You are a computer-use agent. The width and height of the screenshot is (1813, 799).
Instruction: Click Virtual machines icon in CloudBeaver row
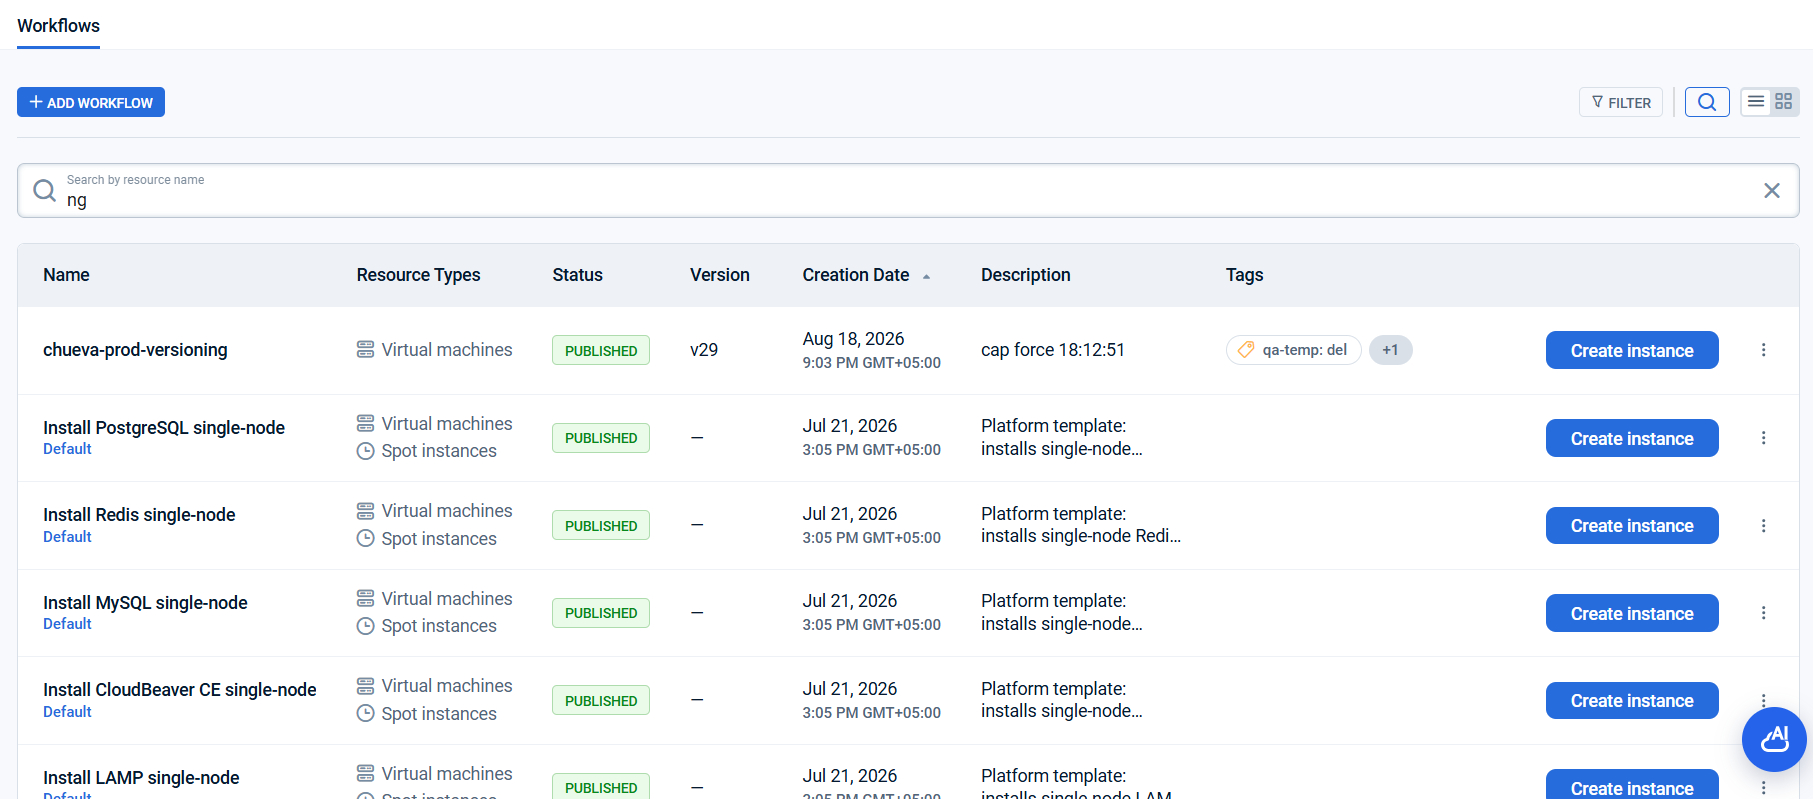[x=366, y=686]
